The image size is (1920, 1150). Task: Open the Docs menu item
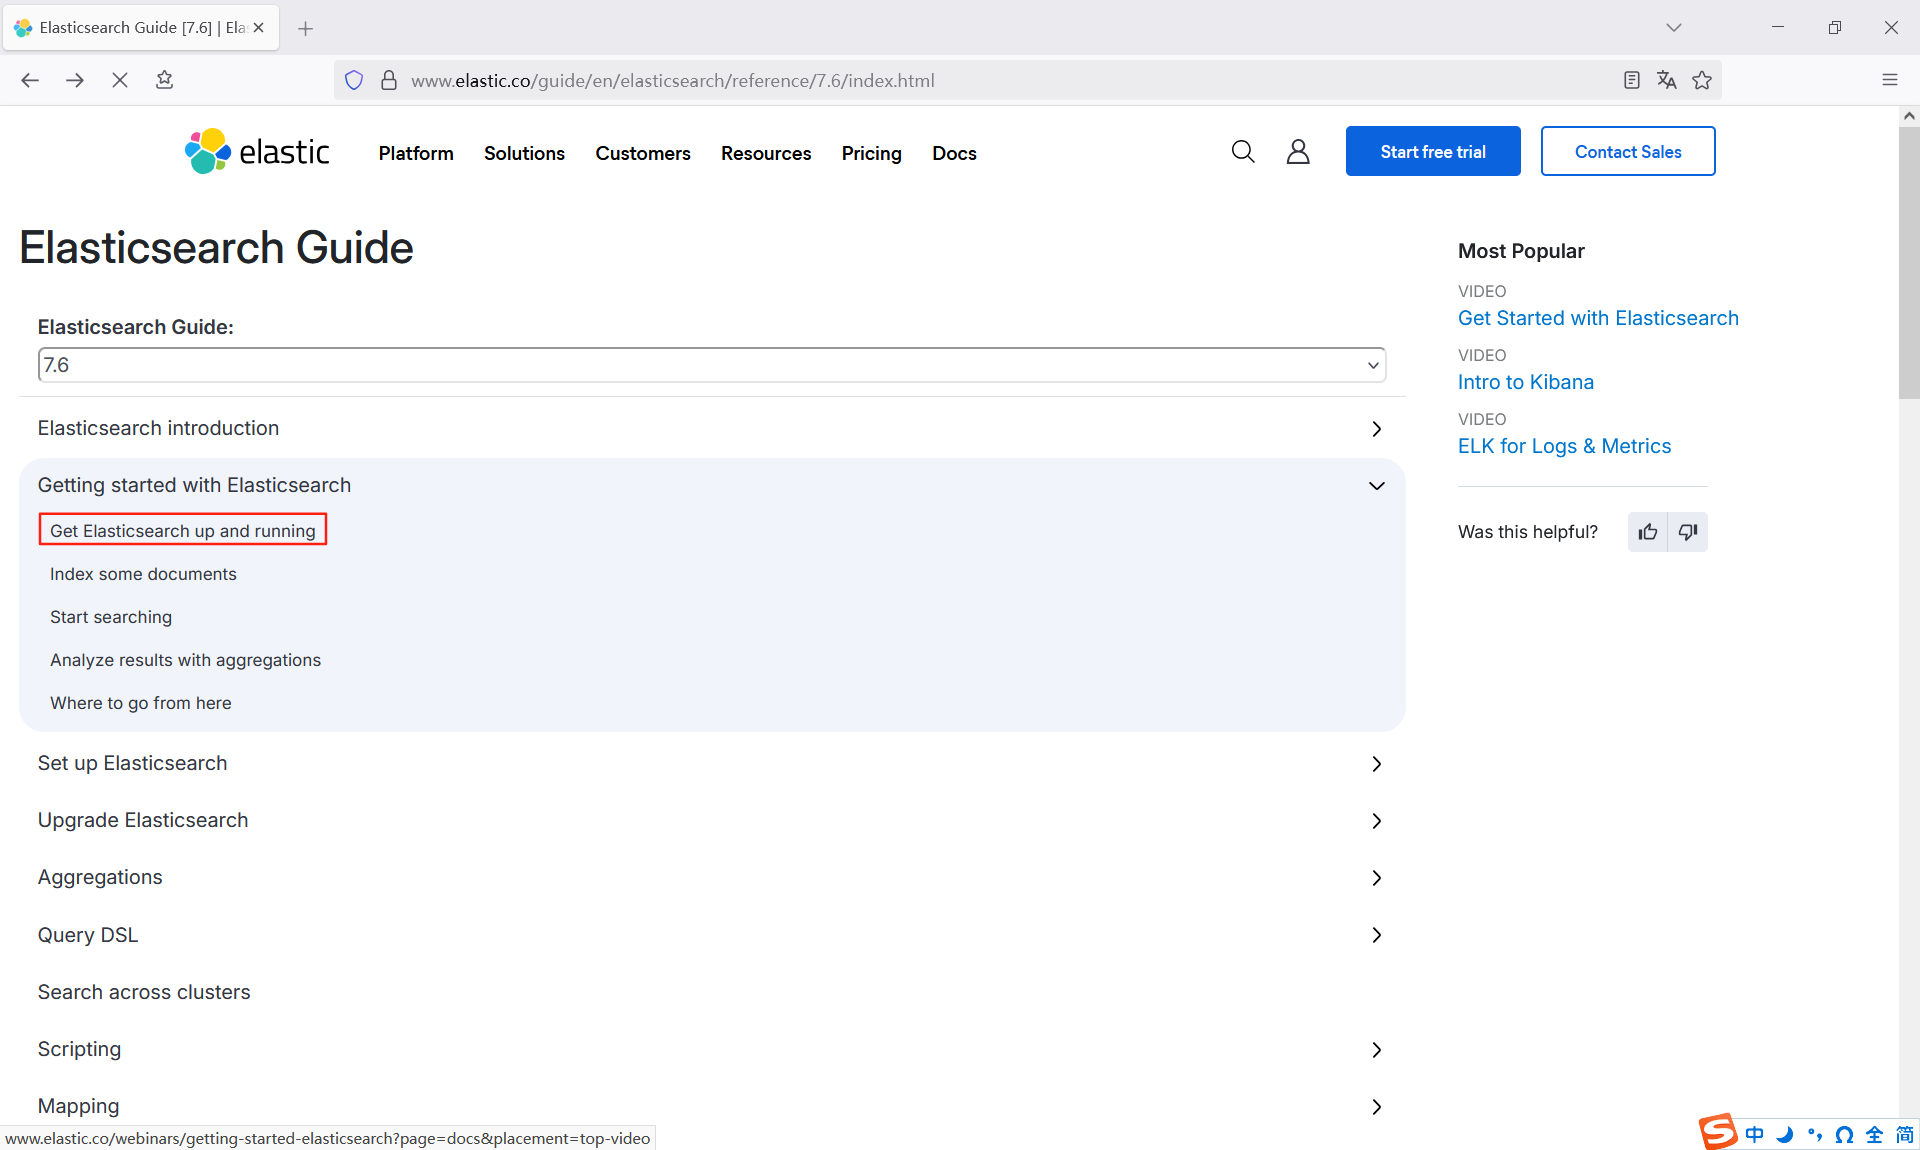coord(954,153)
